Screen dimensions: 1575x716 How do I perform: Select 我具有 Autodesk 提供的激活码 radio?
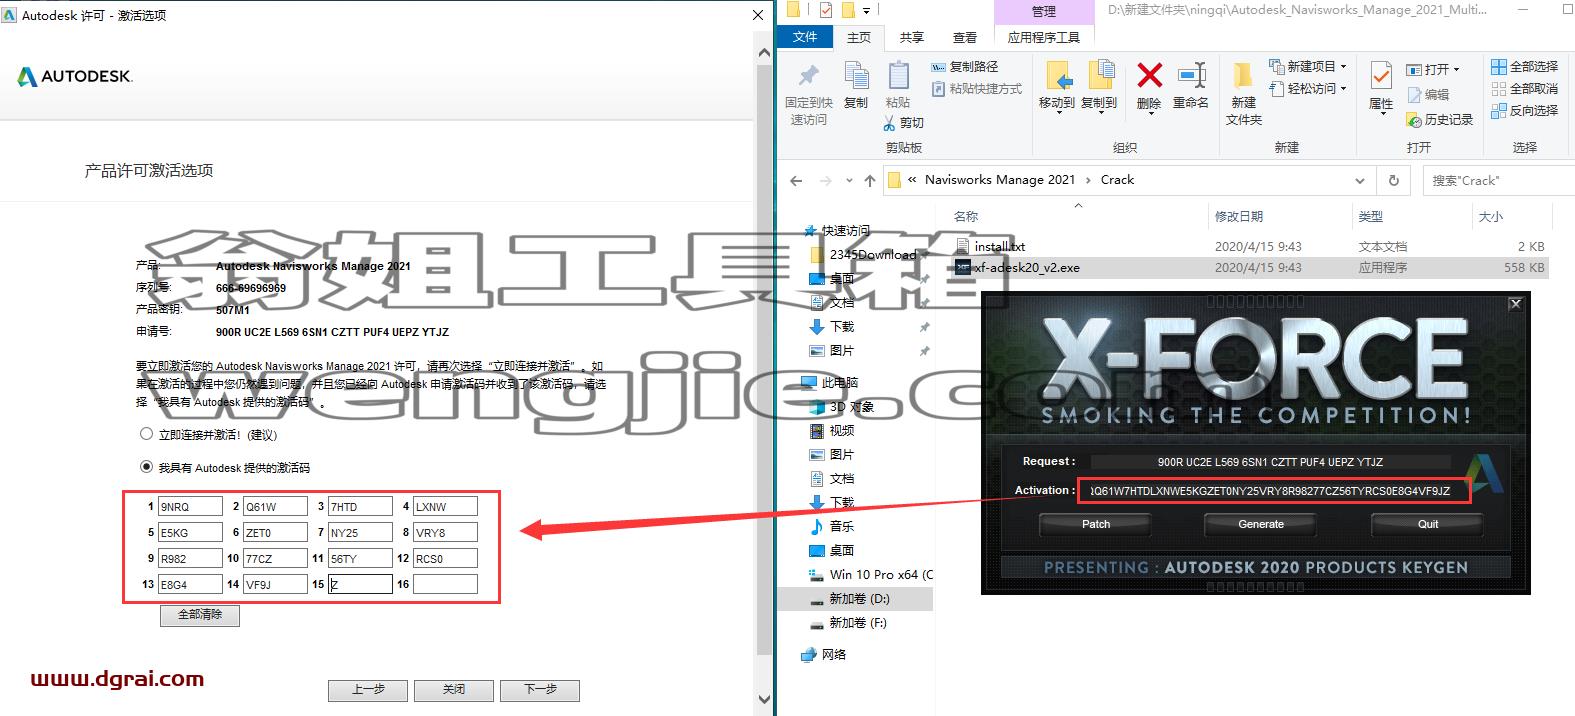(x=147, y=467)
